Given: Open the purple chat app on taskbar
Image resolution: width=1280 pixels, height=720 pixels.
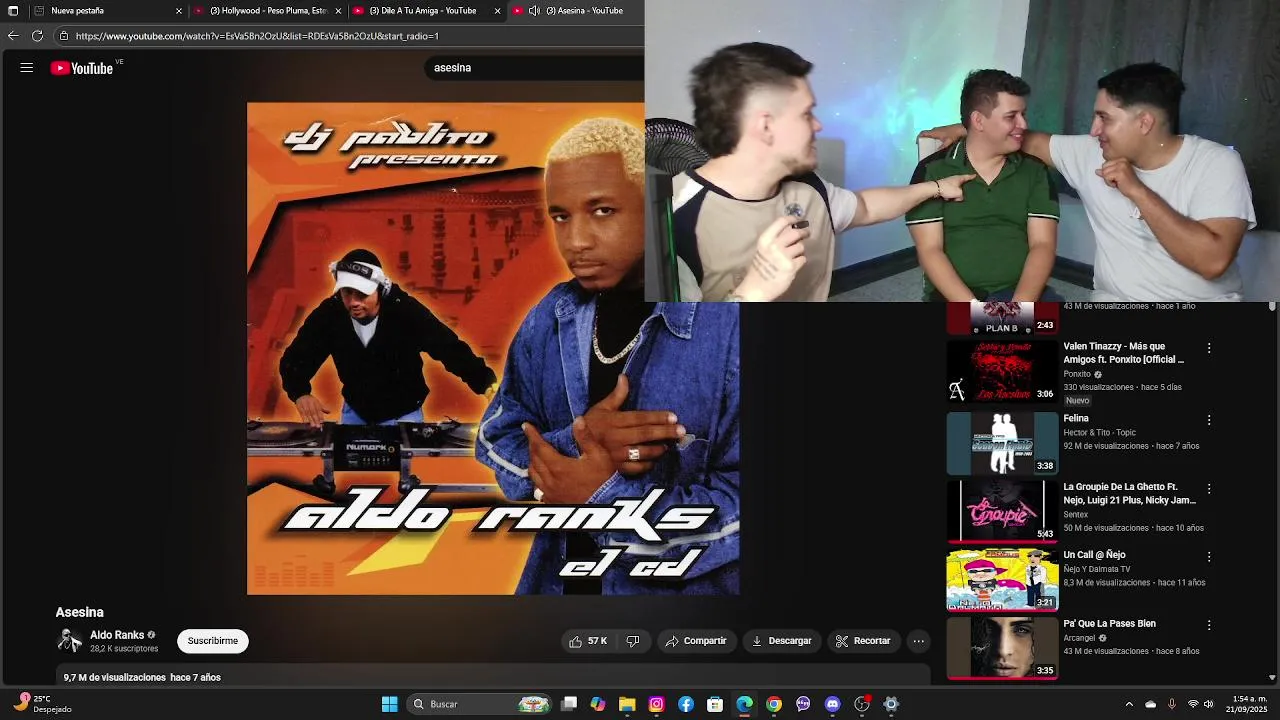Looking at the screenshot, I should point(803,704).
